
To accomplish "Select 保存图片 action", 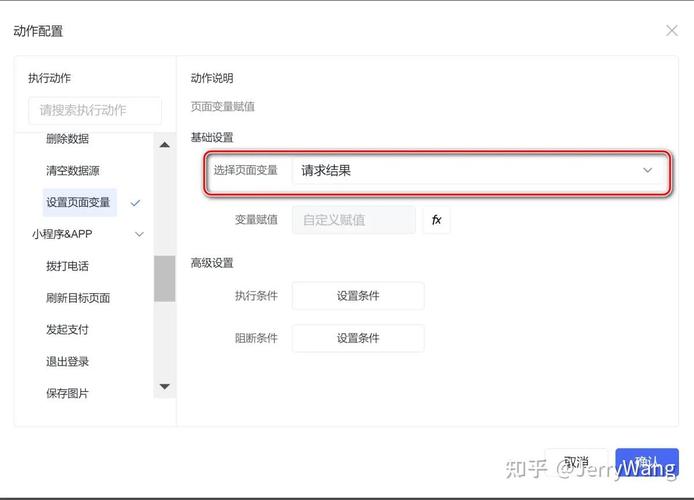I will (x=67, y=394).
